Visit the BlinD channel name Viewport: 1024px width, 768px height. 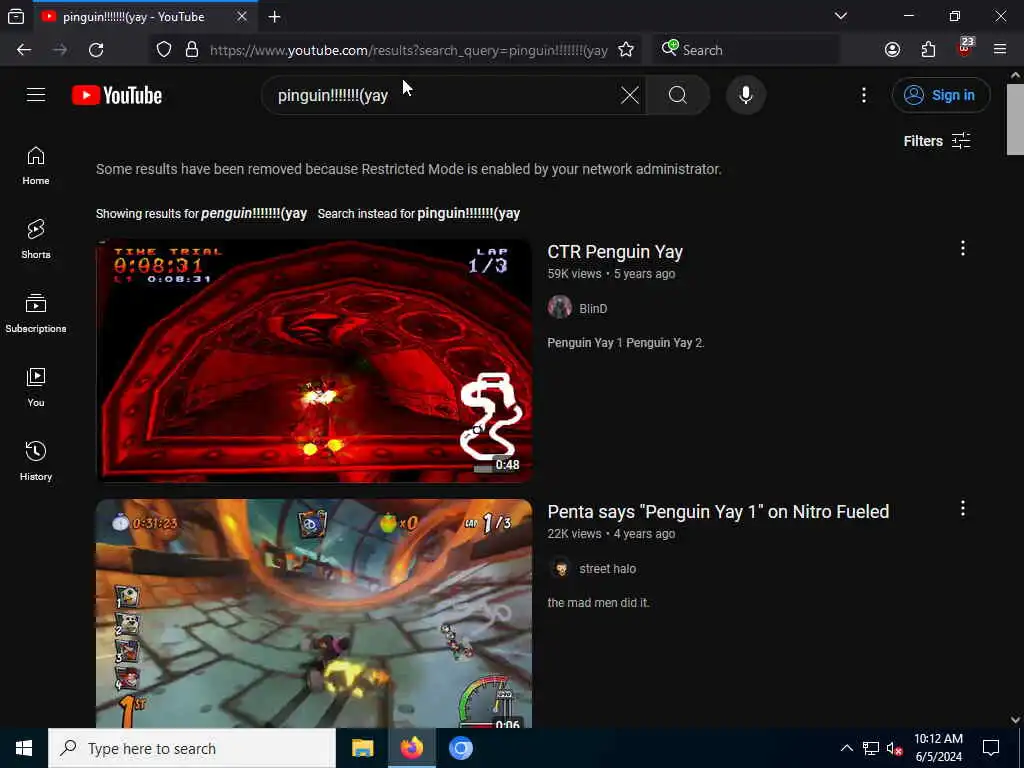[x=593, y=309]
